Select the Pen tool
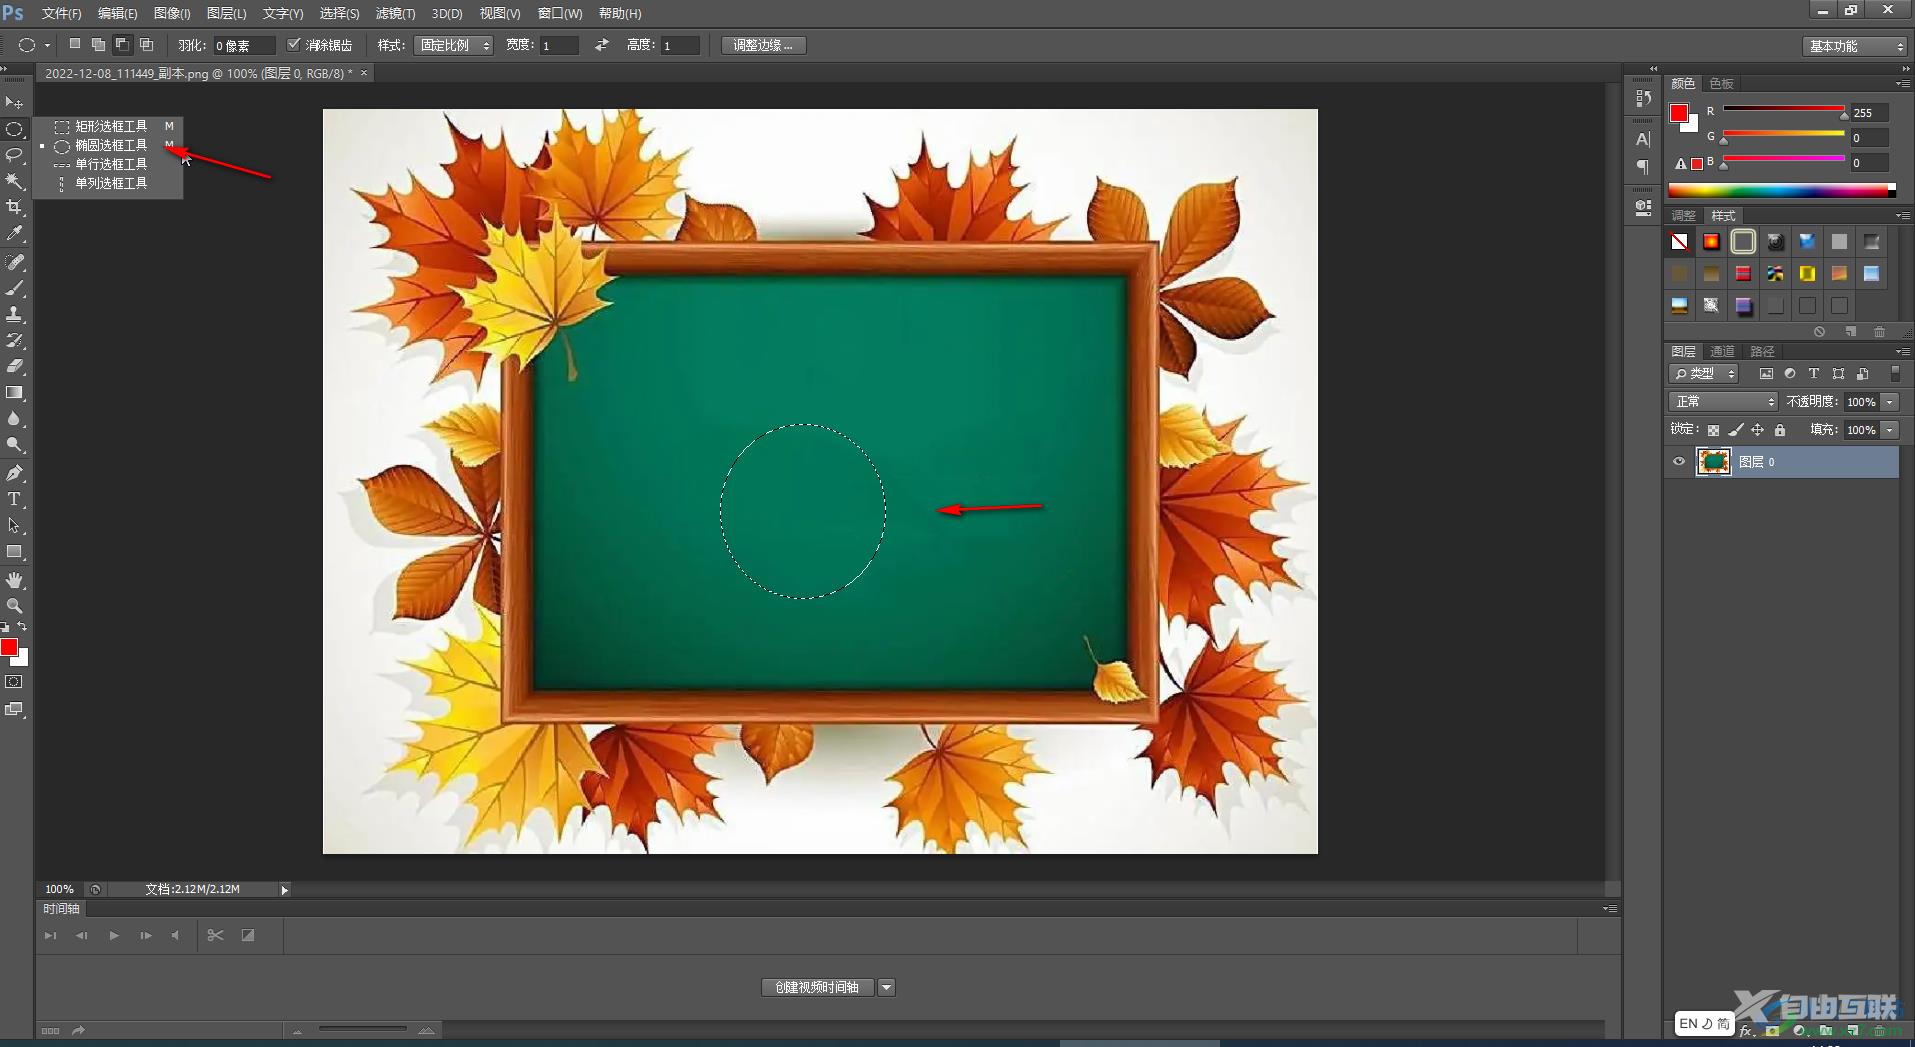 click(14, 473)
